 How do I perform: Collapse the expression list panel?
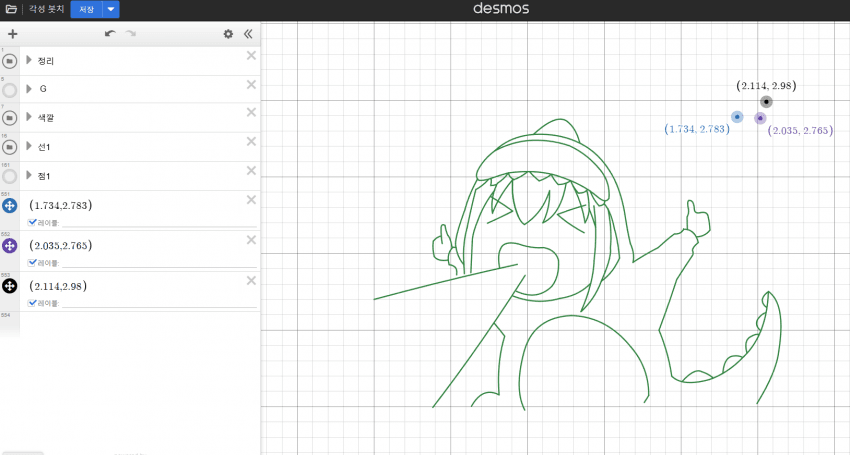[x=248, y=34]
